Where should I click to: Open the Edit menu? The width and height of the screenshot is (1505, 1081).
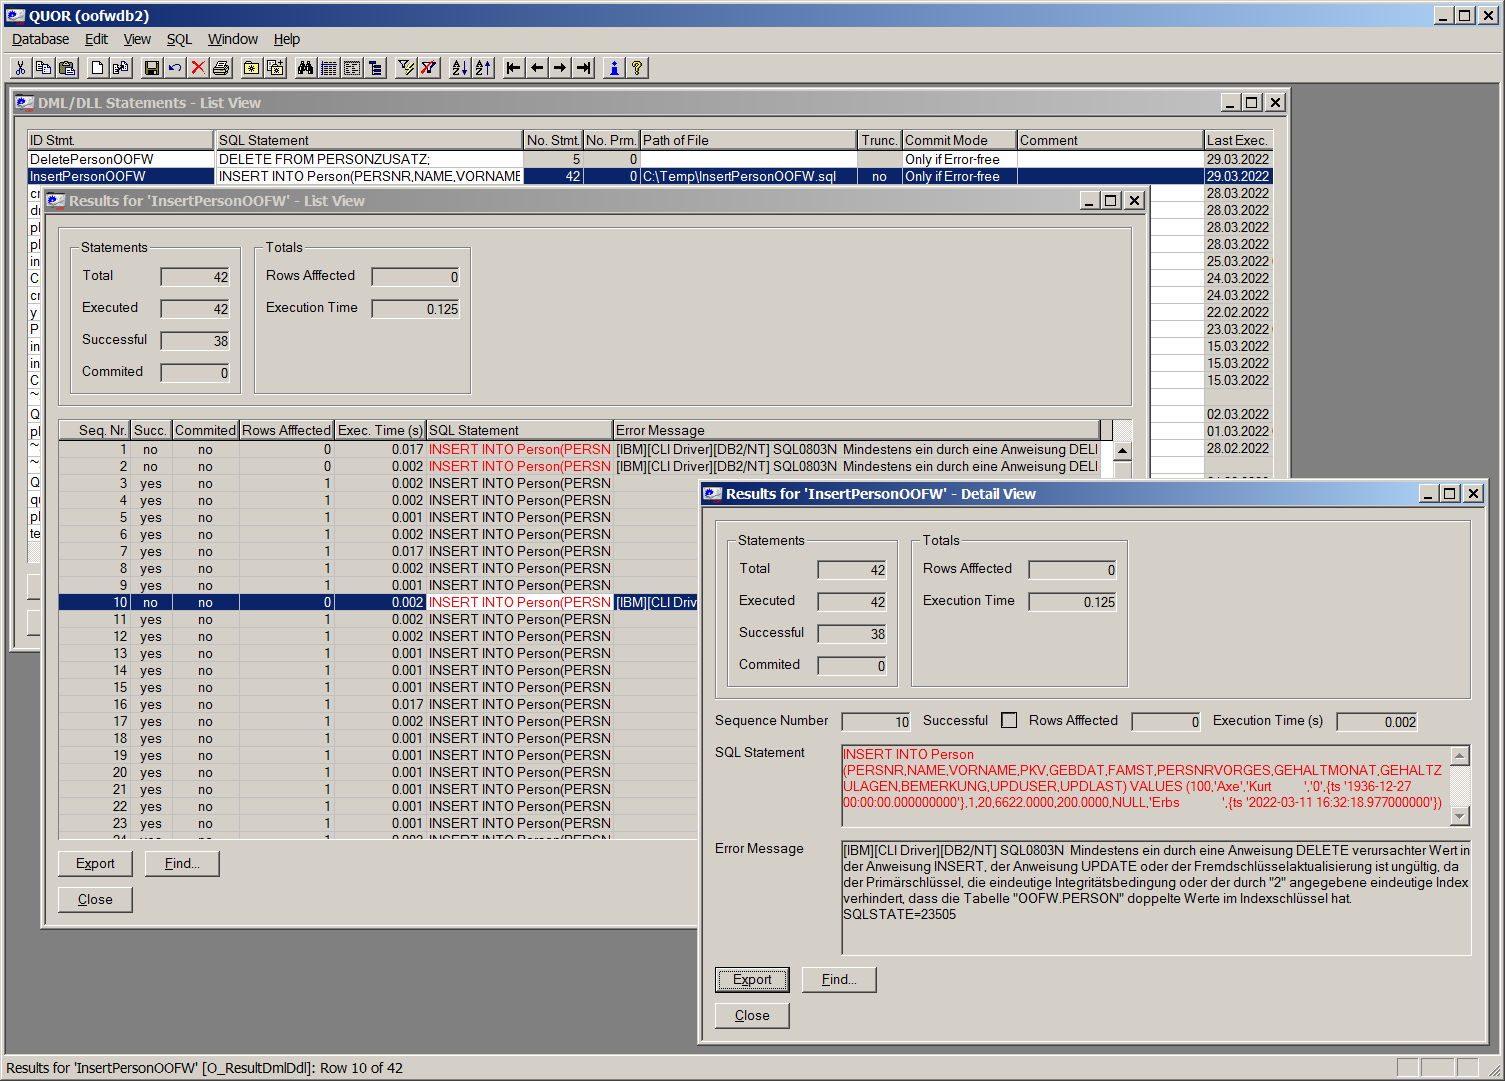point(96,39)
